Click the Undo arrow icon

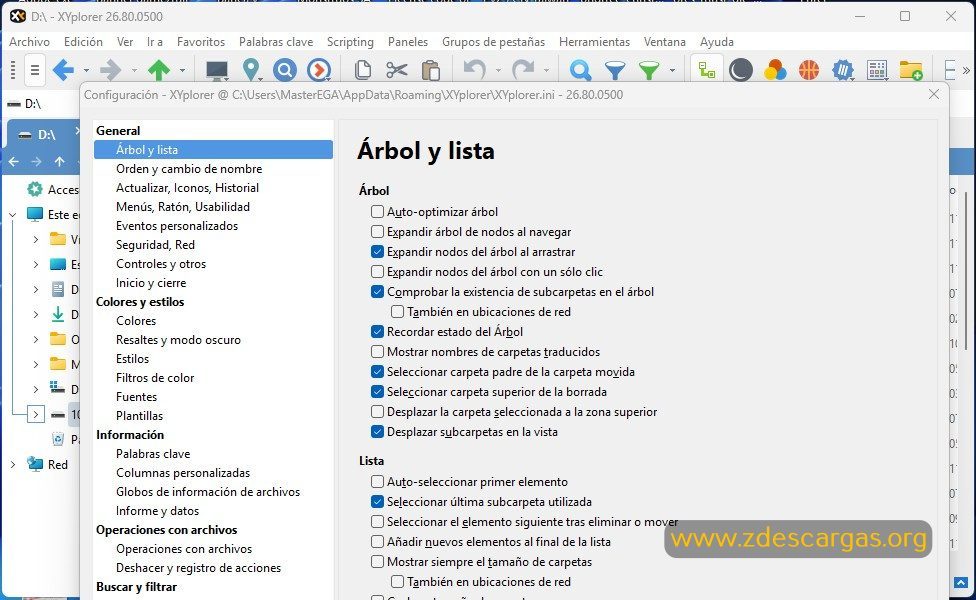coord(475,70)
